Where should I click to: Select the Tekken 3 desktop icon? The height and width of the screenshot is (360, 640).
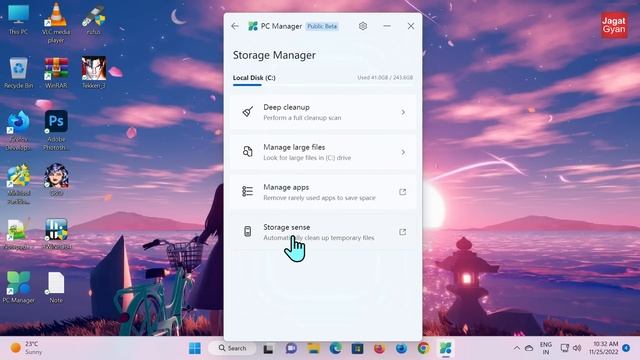tap(93, 72)
